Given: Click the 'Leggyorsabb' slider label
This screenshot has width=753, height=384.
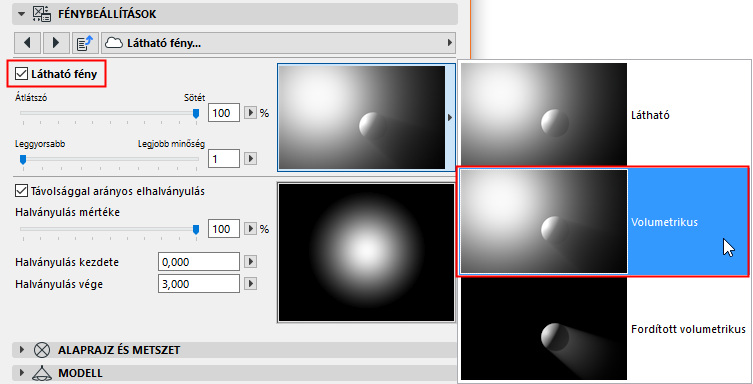Looking at the screenshot, I should 40,144.
